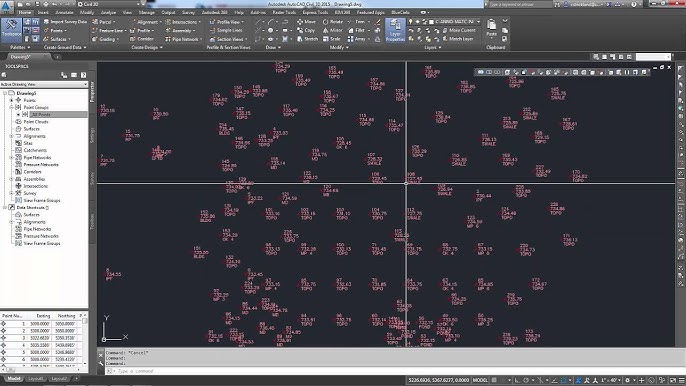Viewport: 686px width, 386px height.
Task: Open the Toolspace palette button
Action: tap(11, 30)
